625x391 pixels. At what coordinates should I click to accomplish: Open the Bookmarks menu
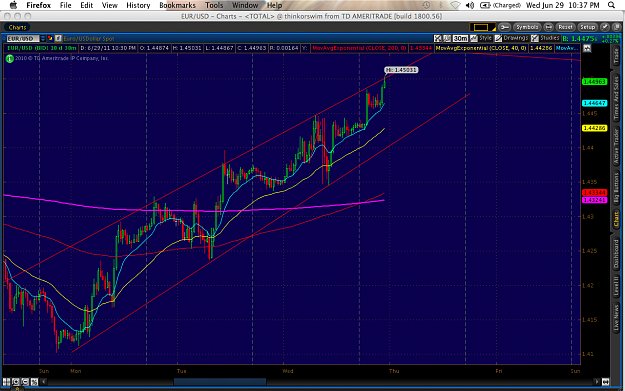(177, 5)
